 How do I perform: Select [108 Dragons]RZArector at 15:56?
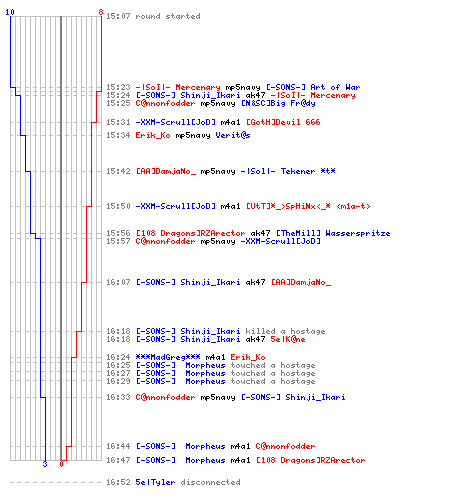coord(190,233)
